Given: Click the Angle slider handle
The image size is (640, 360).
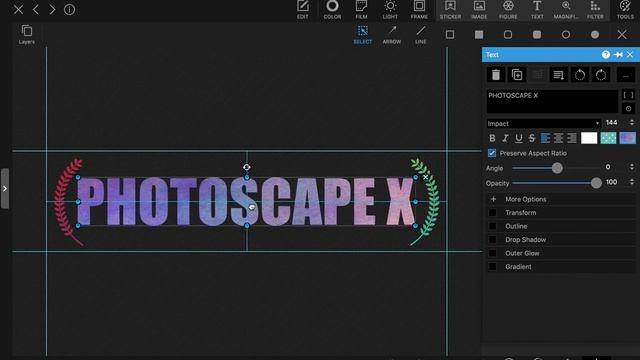Looking at the screenshot, I should 557,168.
